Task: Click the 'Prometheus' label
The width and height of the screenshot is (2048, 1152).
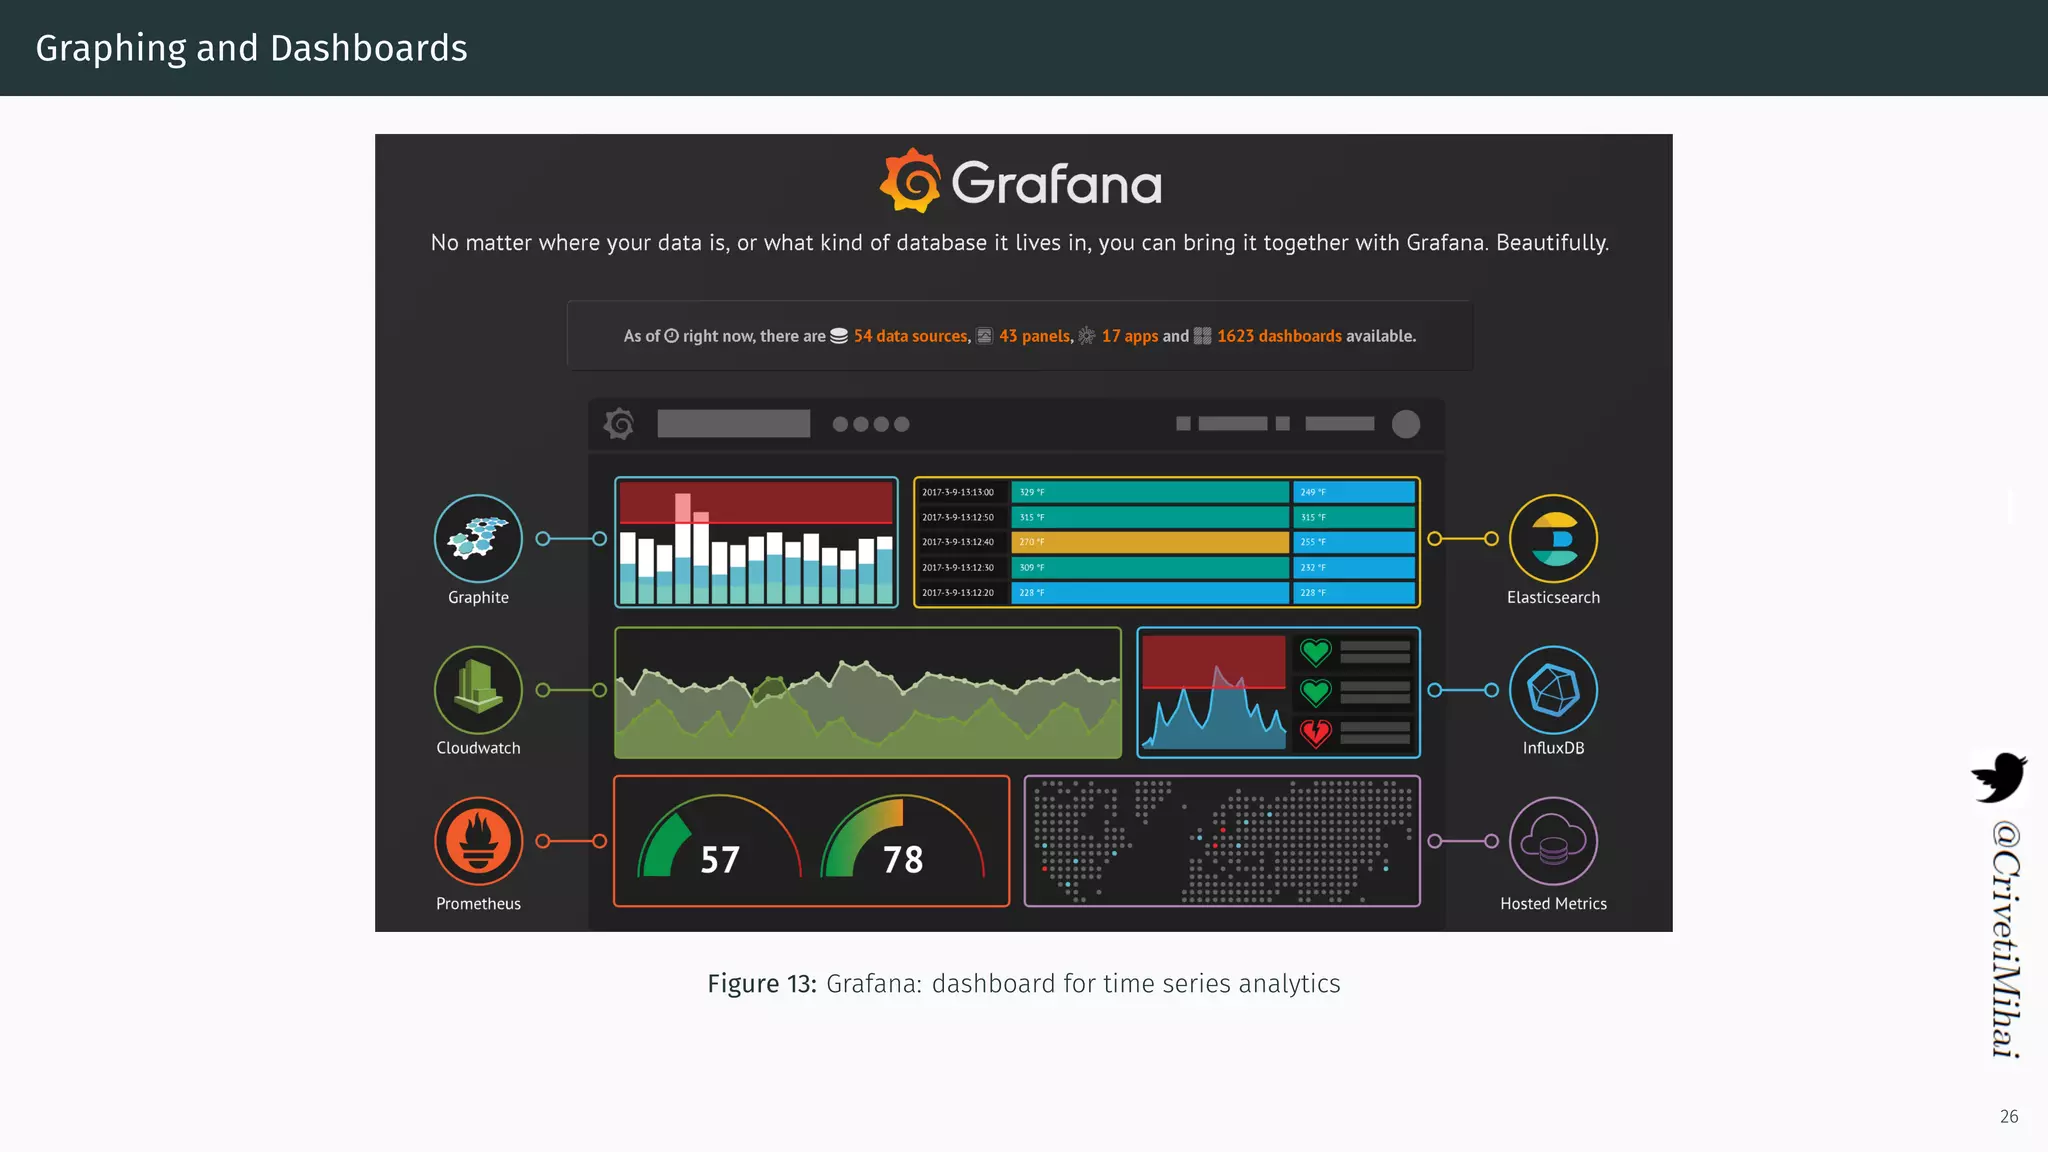Action: coord(478,904)
